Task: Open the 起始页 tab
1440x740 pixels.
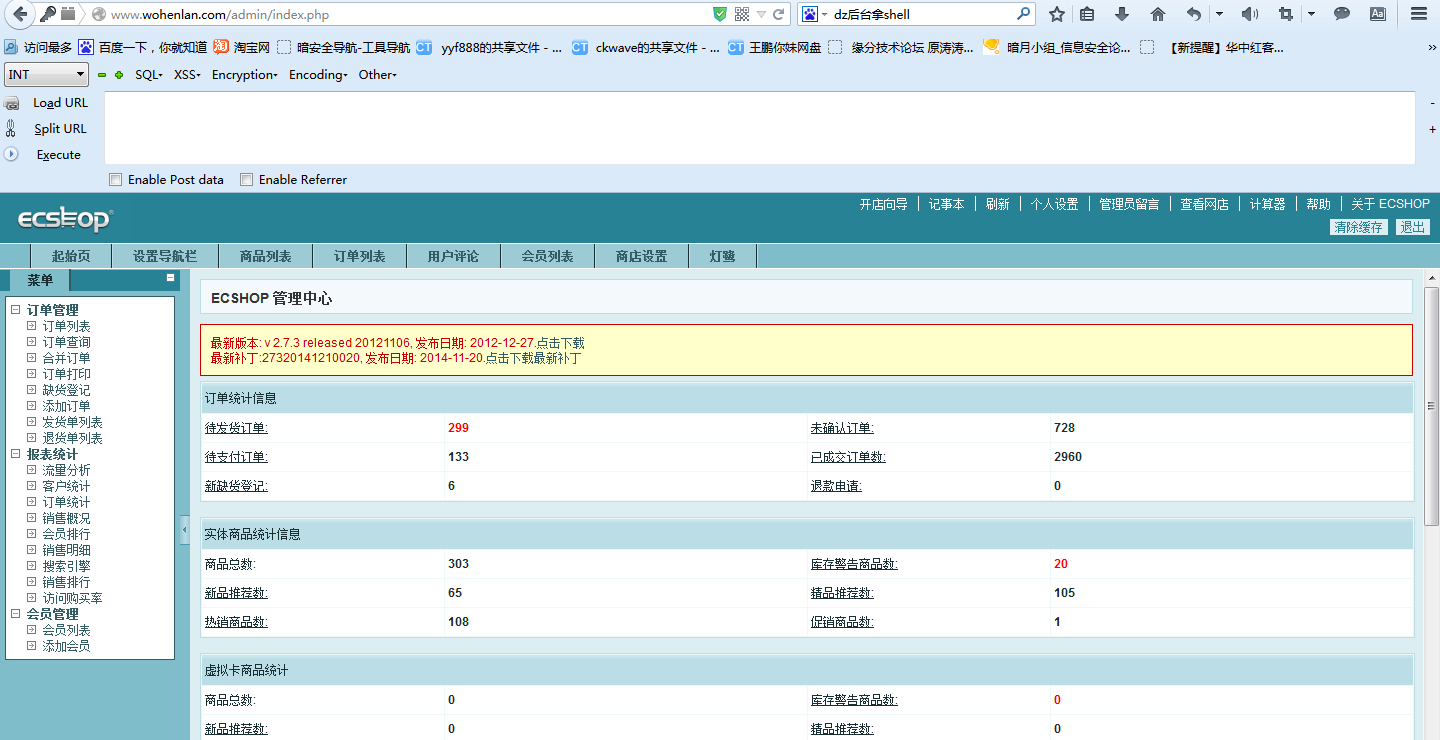Action: [x=71, y=256]
